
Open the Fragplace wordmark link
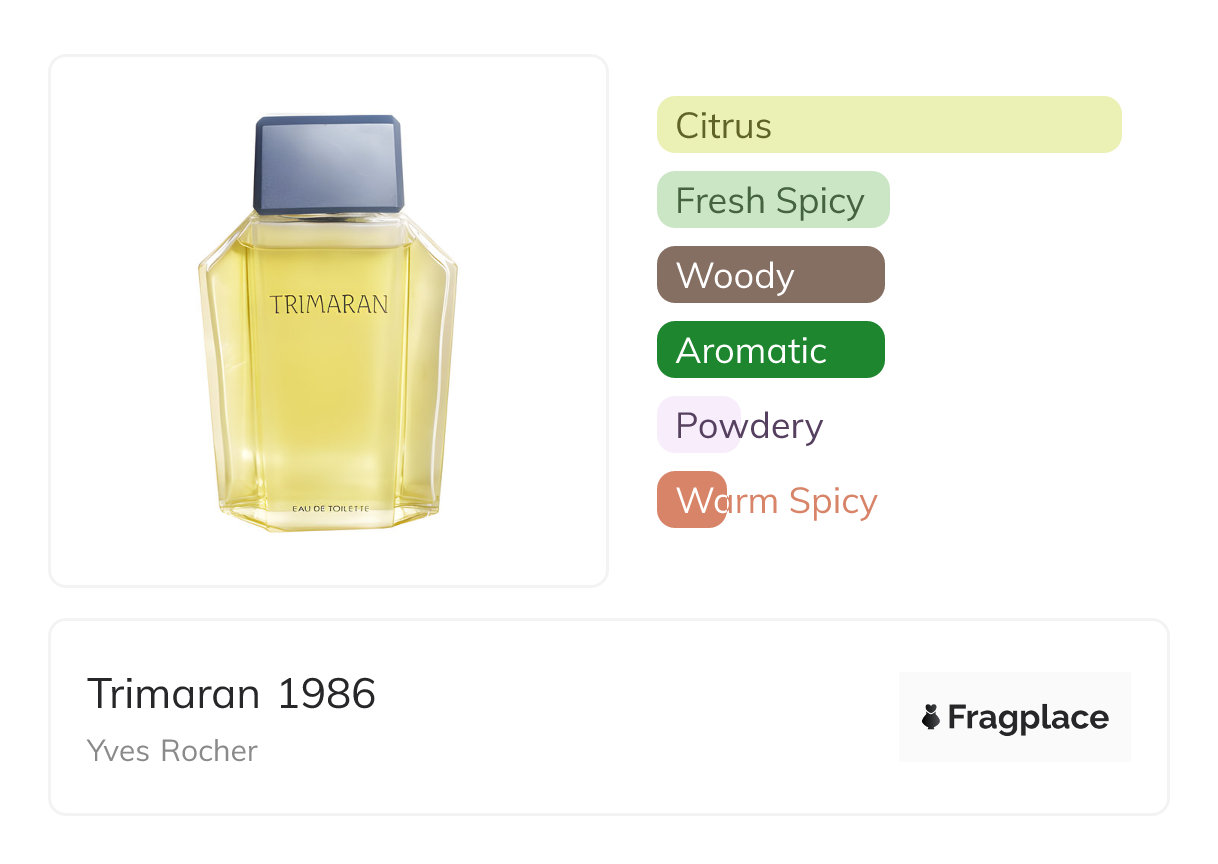tap(1028, 717)
